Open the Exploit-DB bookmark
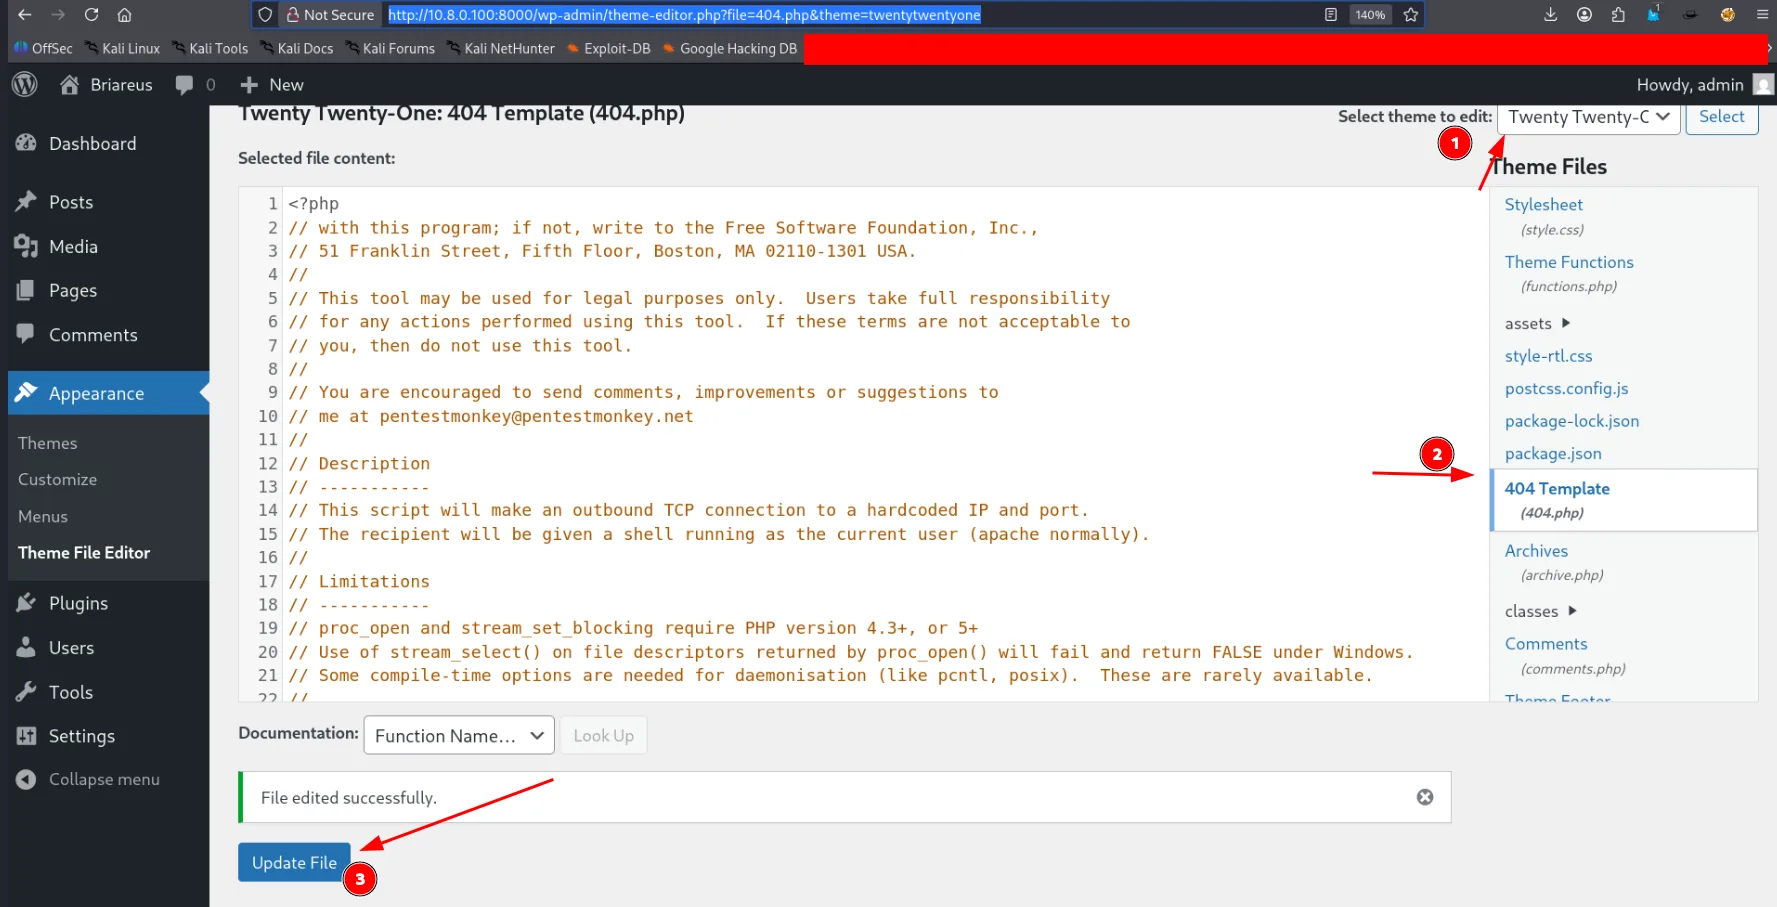 point(608,48)
